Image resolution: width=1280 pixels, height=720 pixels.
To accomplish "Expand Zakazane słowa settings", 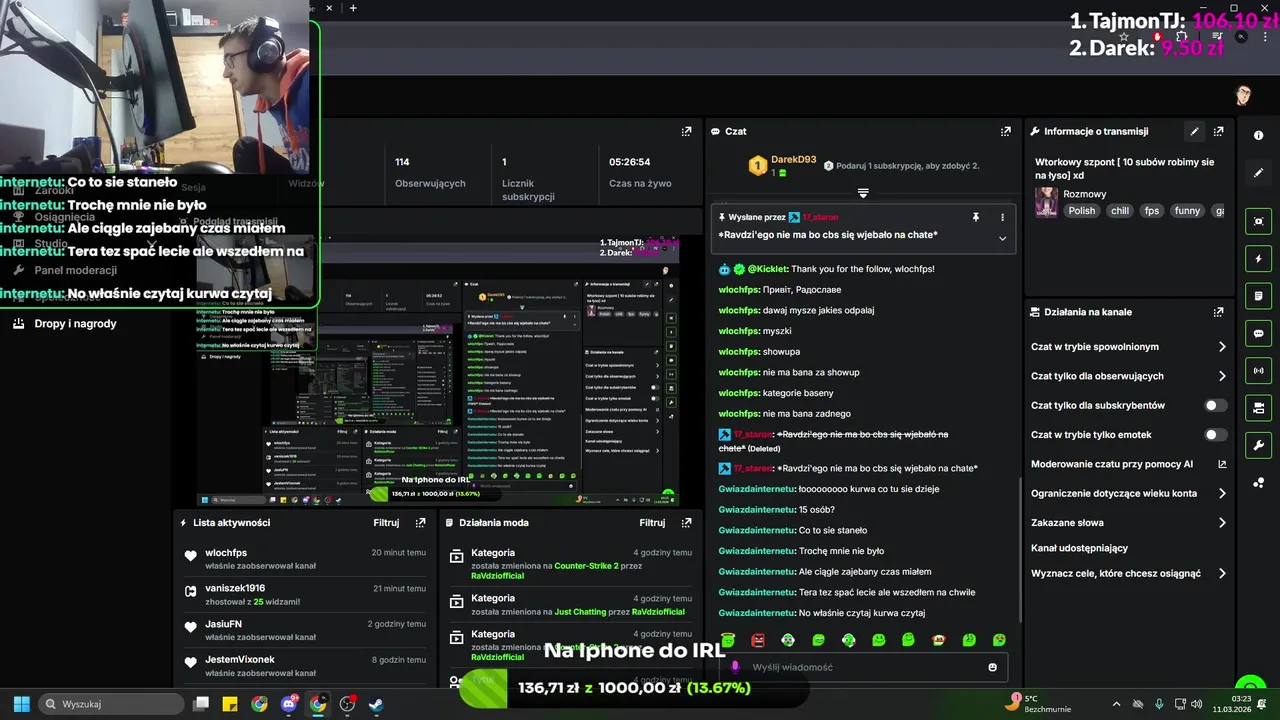I will [x=1222, y=523].
